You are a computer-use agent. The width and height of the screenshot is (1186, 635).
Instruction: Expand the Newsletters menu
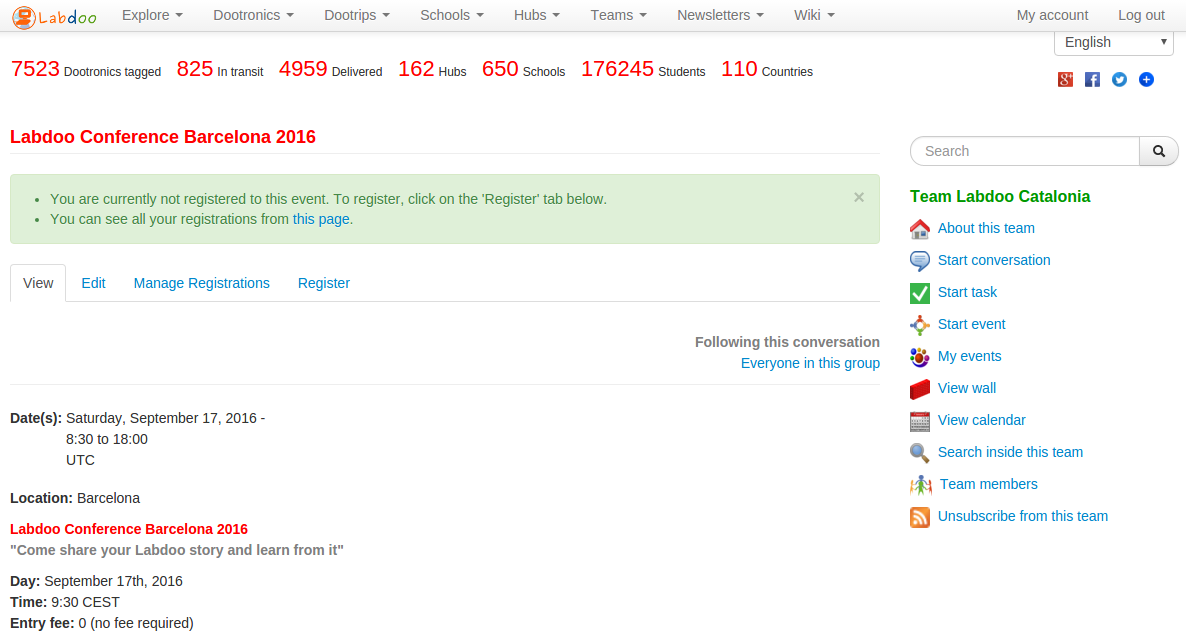pyautogui.click(x=720, y=15)
